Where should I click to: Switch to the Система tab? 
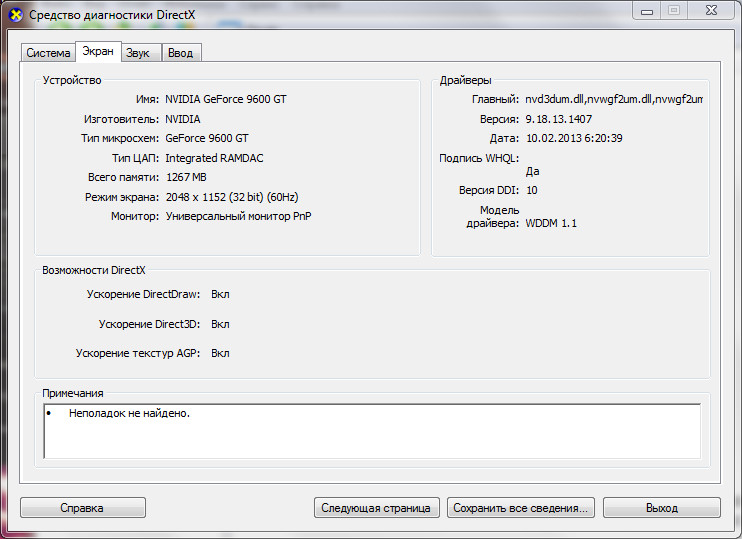[48, 53]
